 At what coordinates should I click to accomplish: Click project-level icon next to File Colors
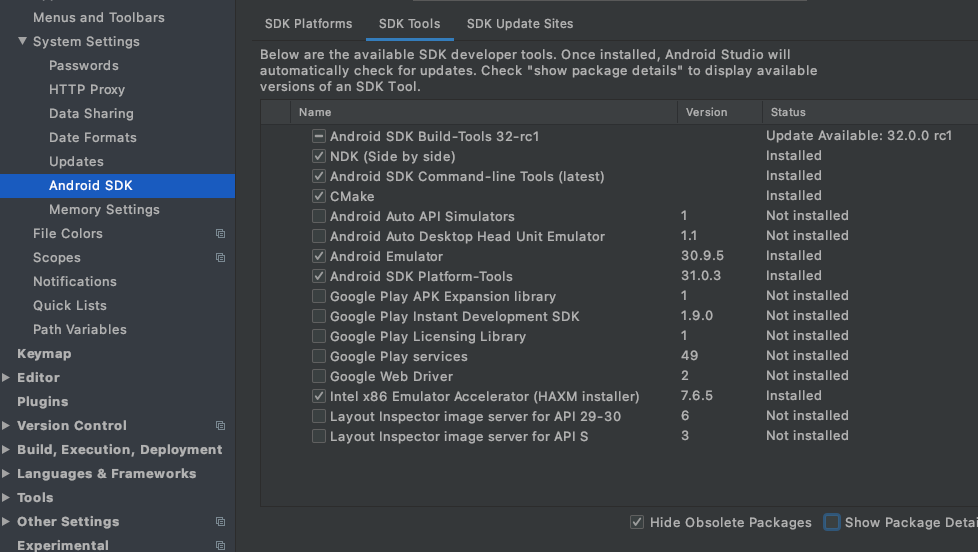tap(220, 233)
